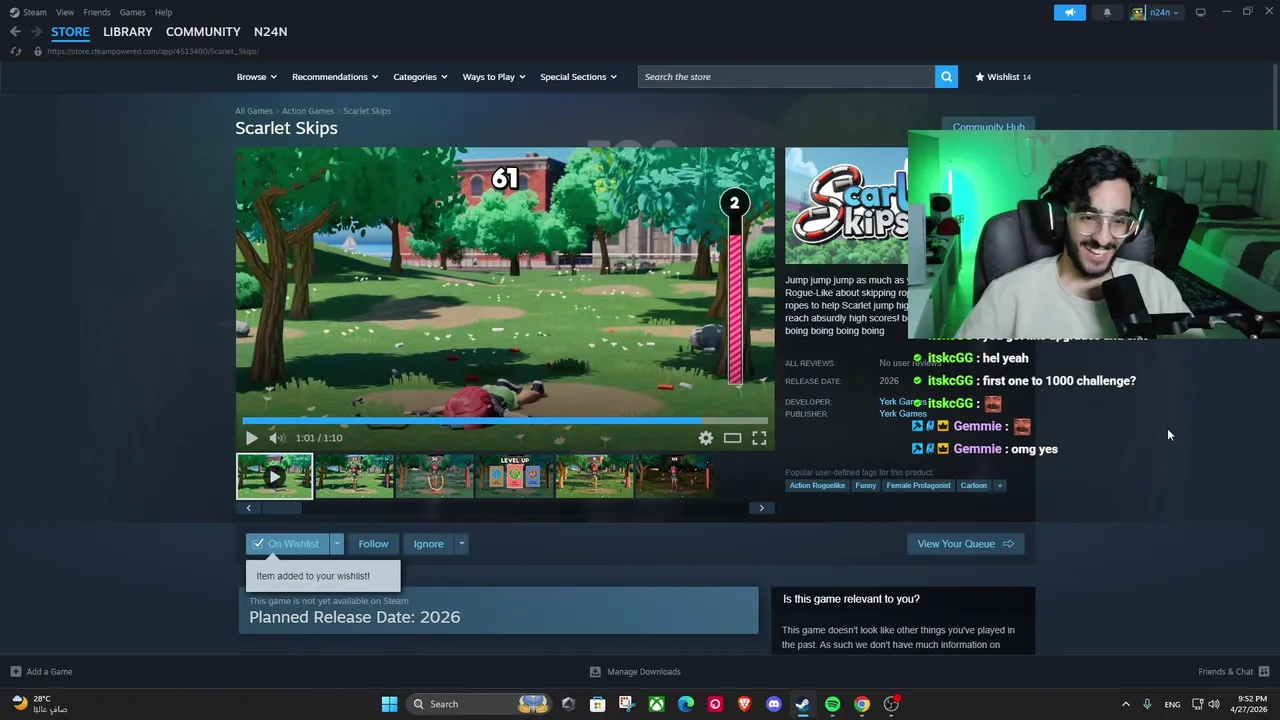The image size is (1280, 720).
Task: Switch trailer to theater mode
Action: pyautogui.click(x=732, y=438)
